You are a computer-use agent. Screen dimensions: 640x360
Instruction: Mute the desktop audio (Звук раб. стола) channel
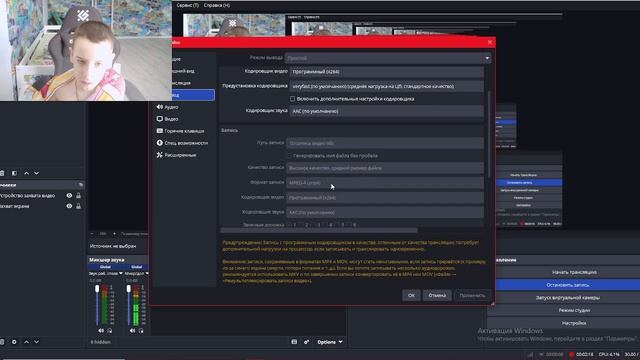point(100,331)
